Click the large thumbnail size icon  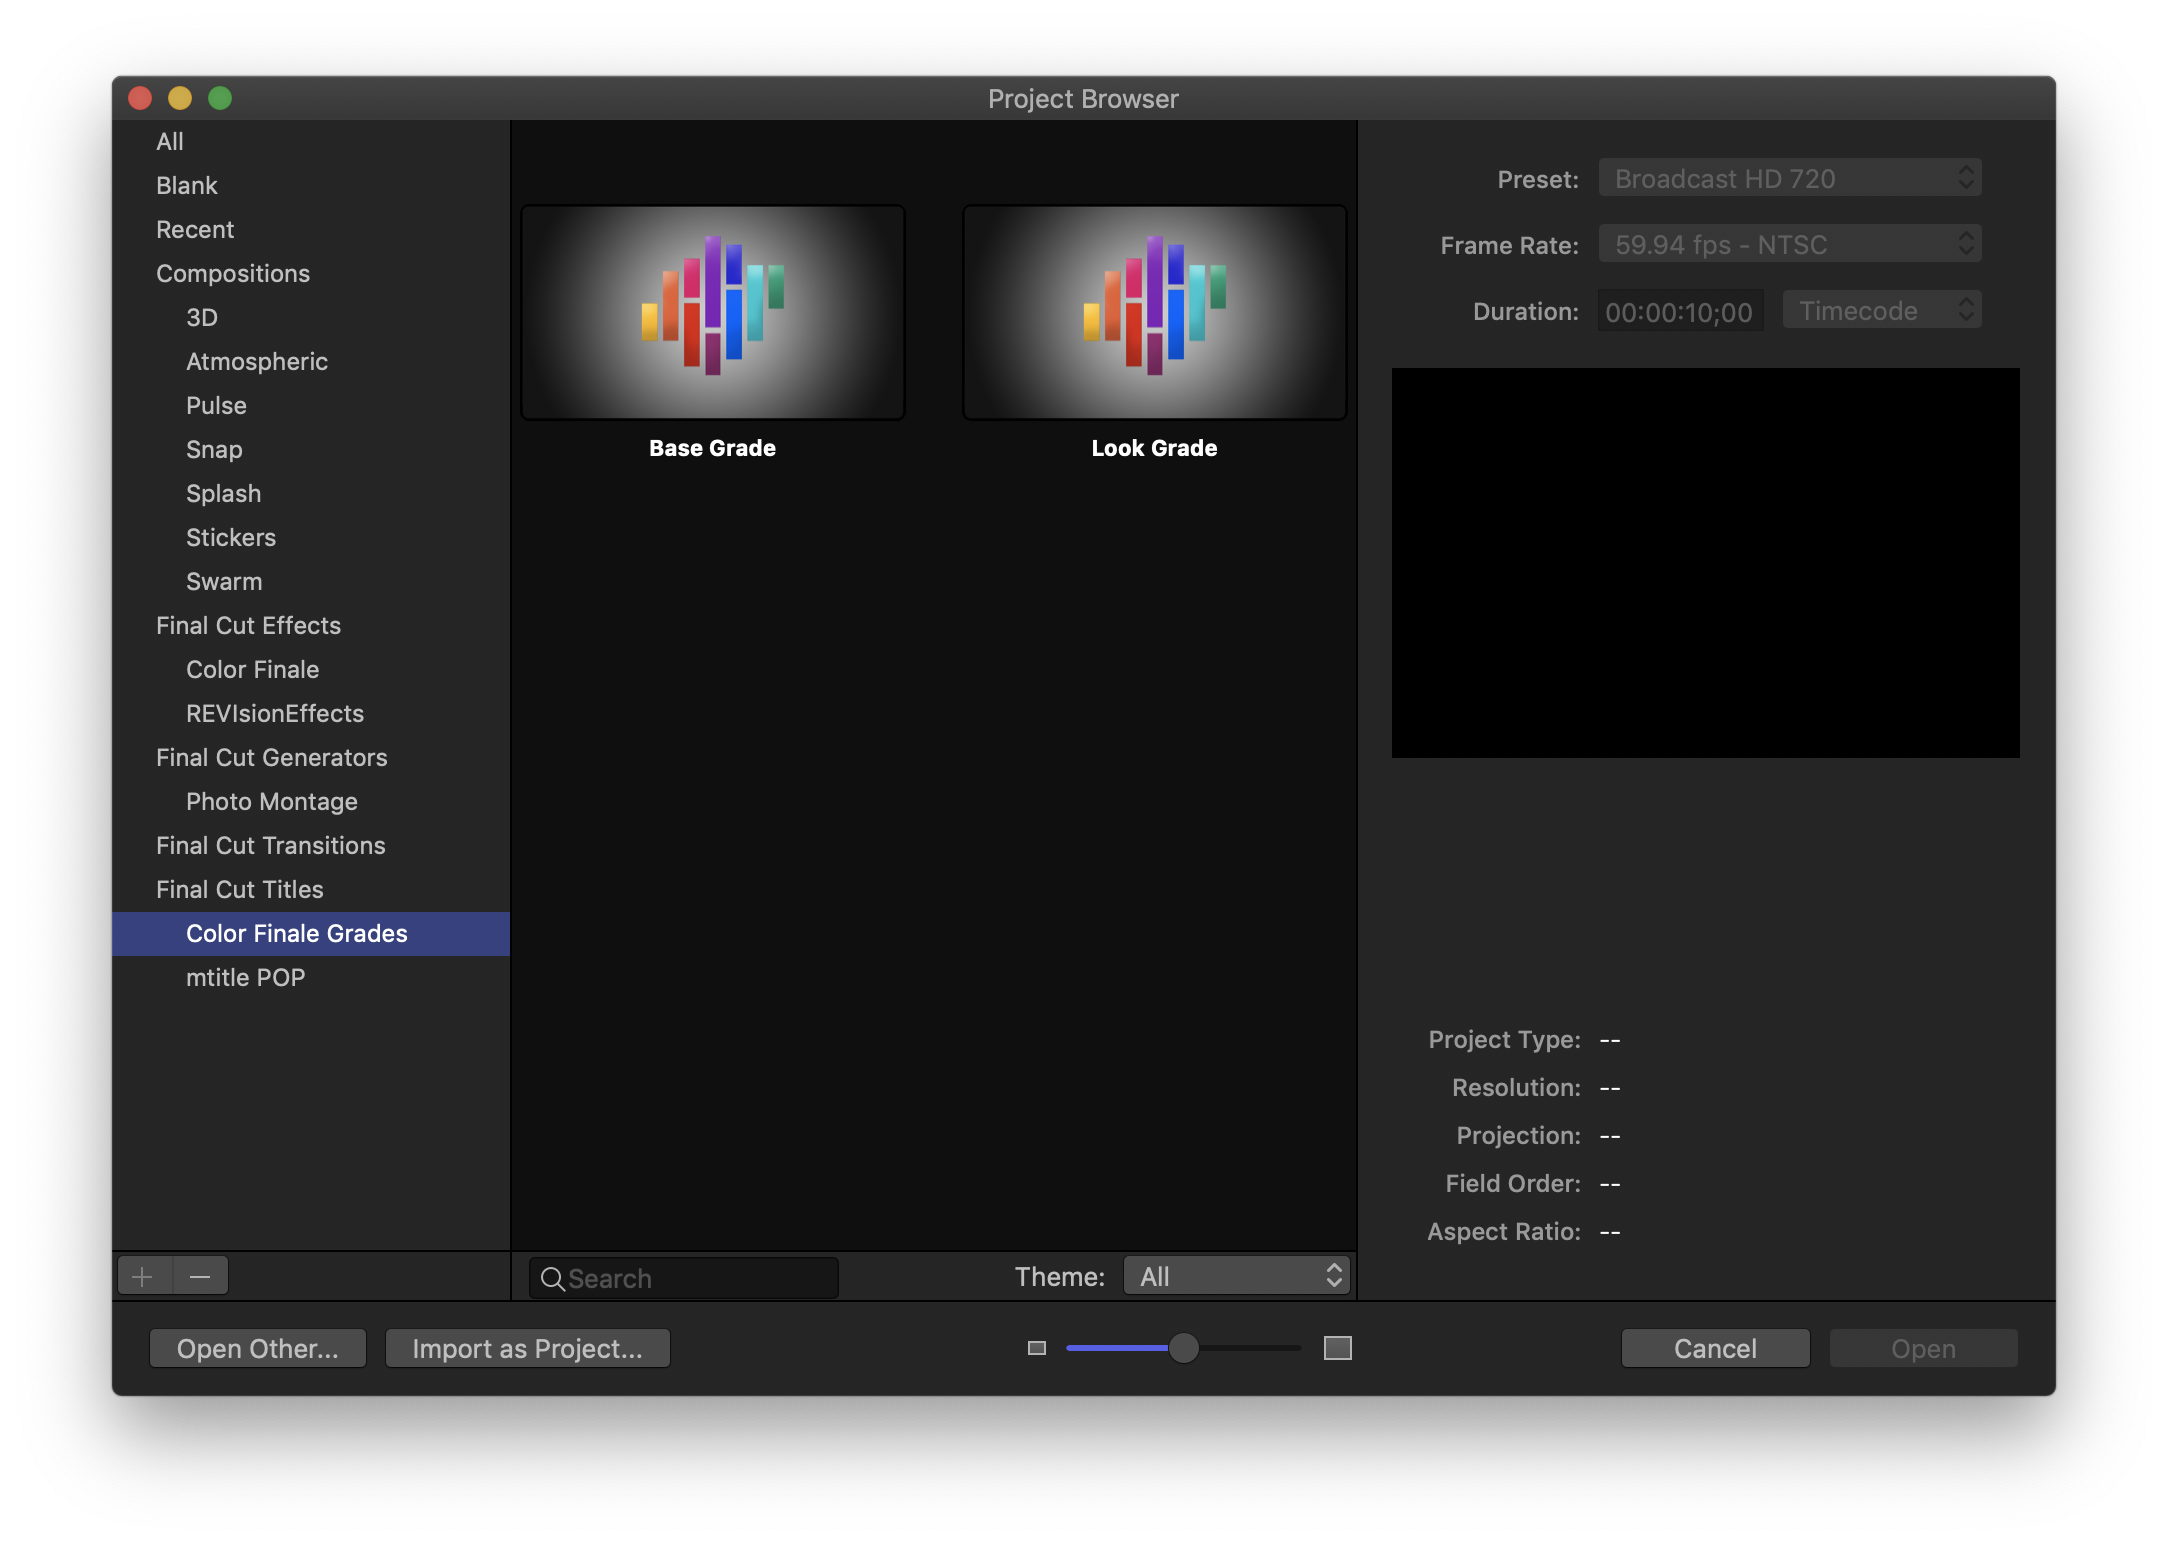point(1337,1348)
